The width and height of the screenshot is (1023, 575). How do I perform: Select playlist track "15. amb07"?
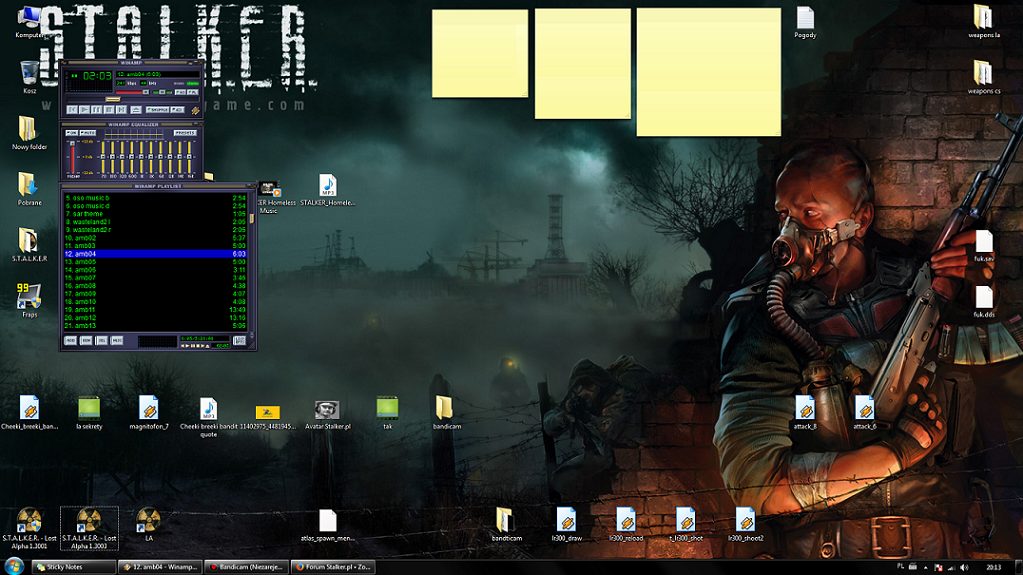point(155,277)
